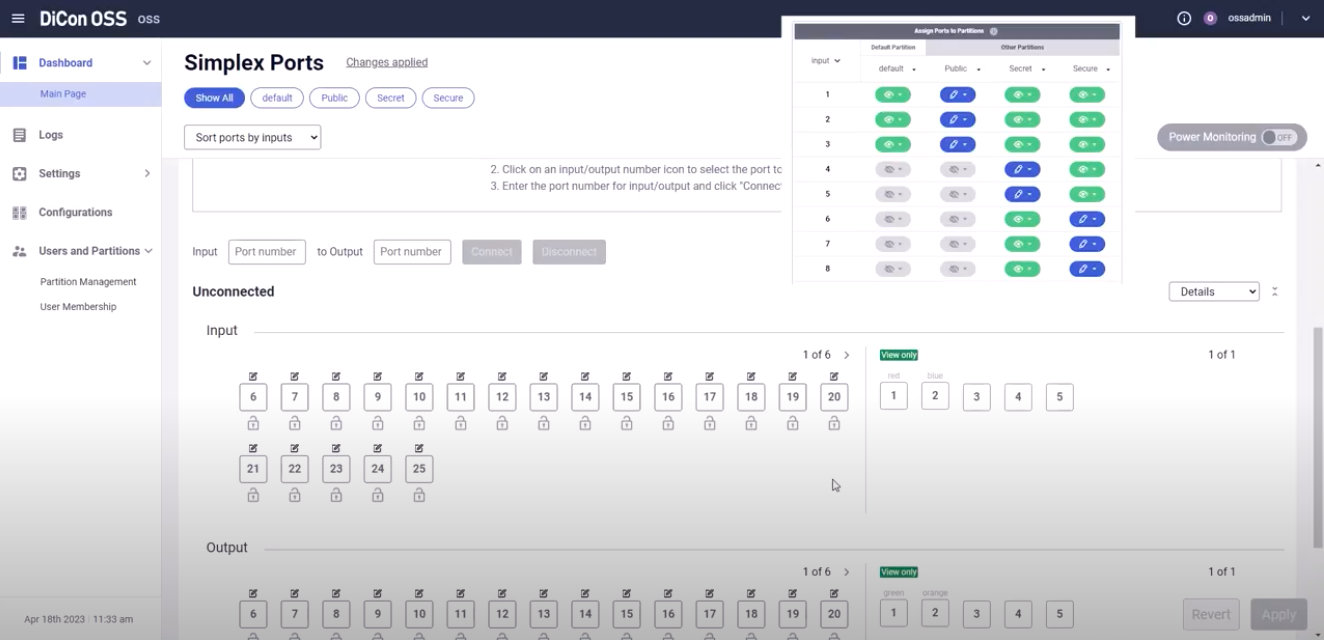Collapse the Unconnected section double-chevron
The height and width of the screenshot is (640, 1324).
point(1275,292)
